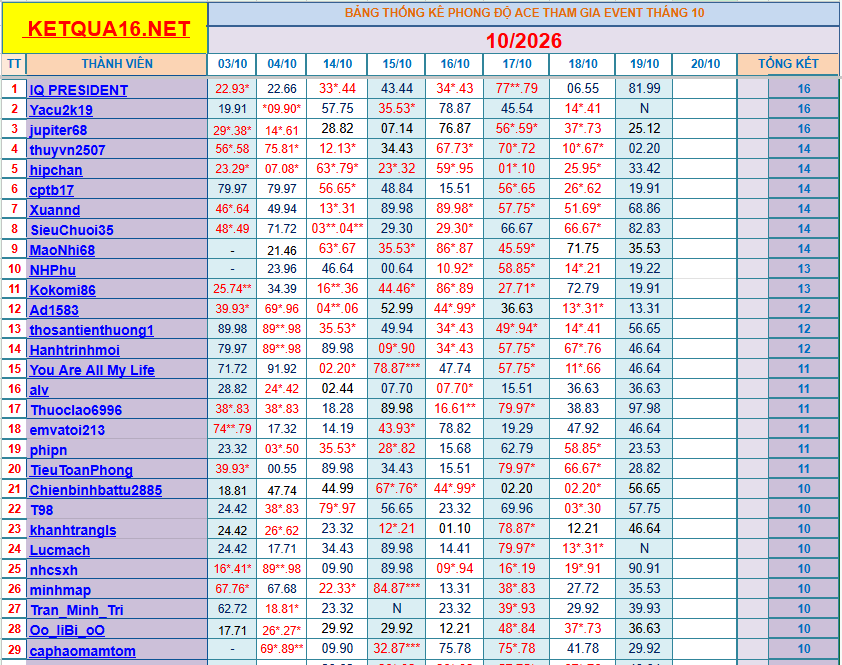Click the 14/10 date column header

pyautogui.click(x=337, y=64)
